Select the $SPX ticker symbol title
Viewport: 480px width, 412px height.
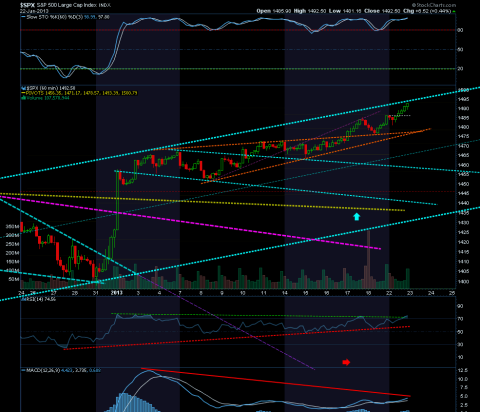pyautogui.click(x=27, y=5)
